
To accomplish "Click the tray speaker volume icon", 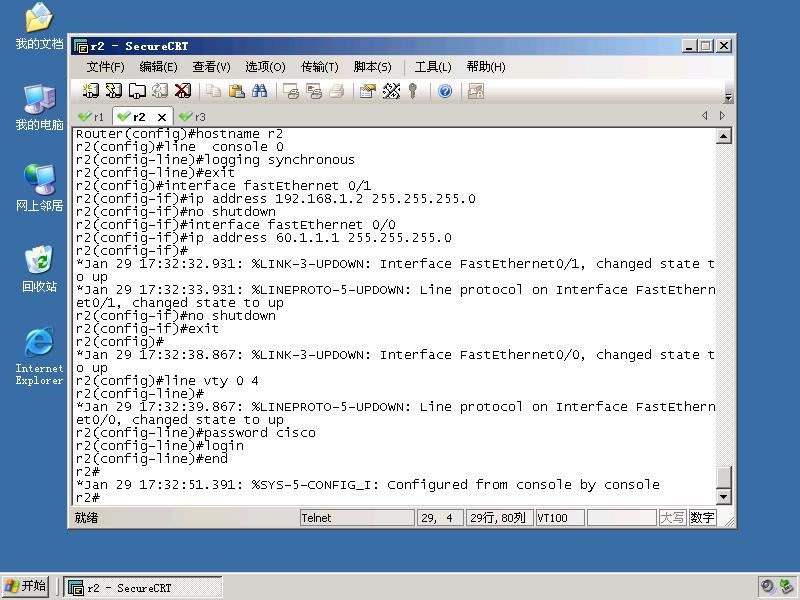I will 767,586.
